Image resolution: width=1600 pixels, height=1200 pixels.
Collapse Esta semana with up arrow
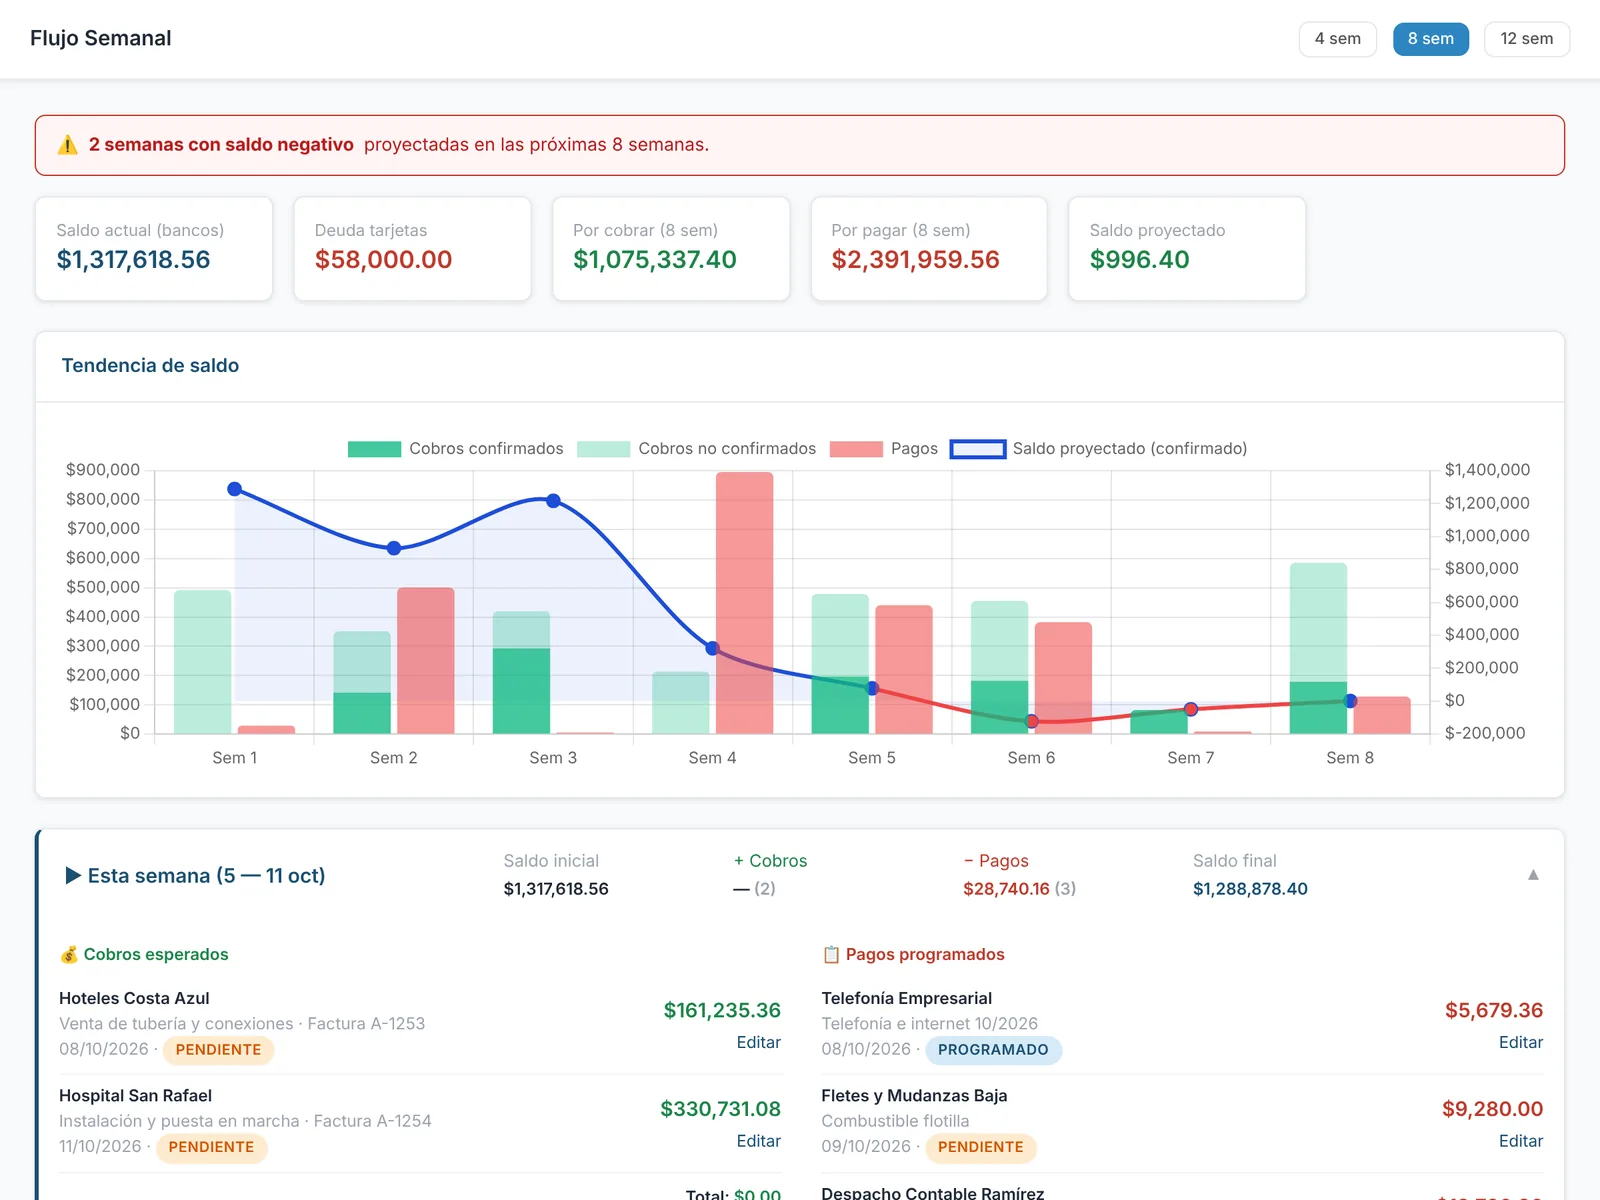[1533, 875]
